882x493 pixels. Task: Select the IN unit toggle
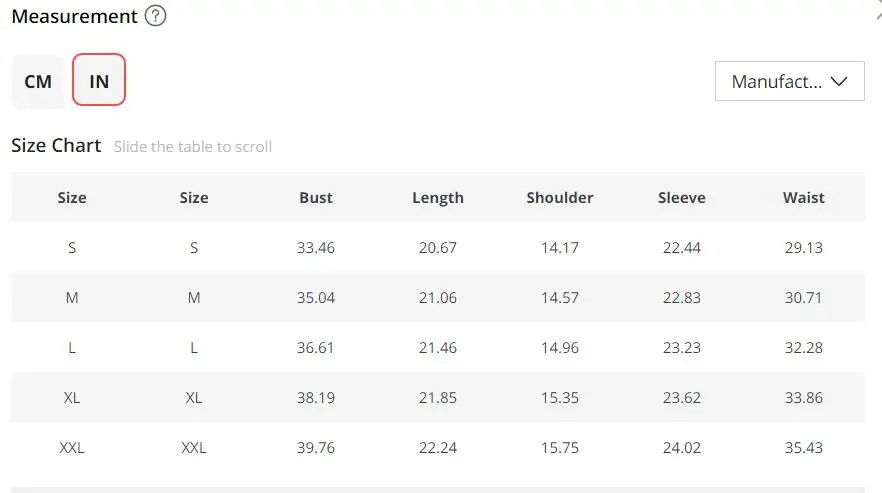99,81
